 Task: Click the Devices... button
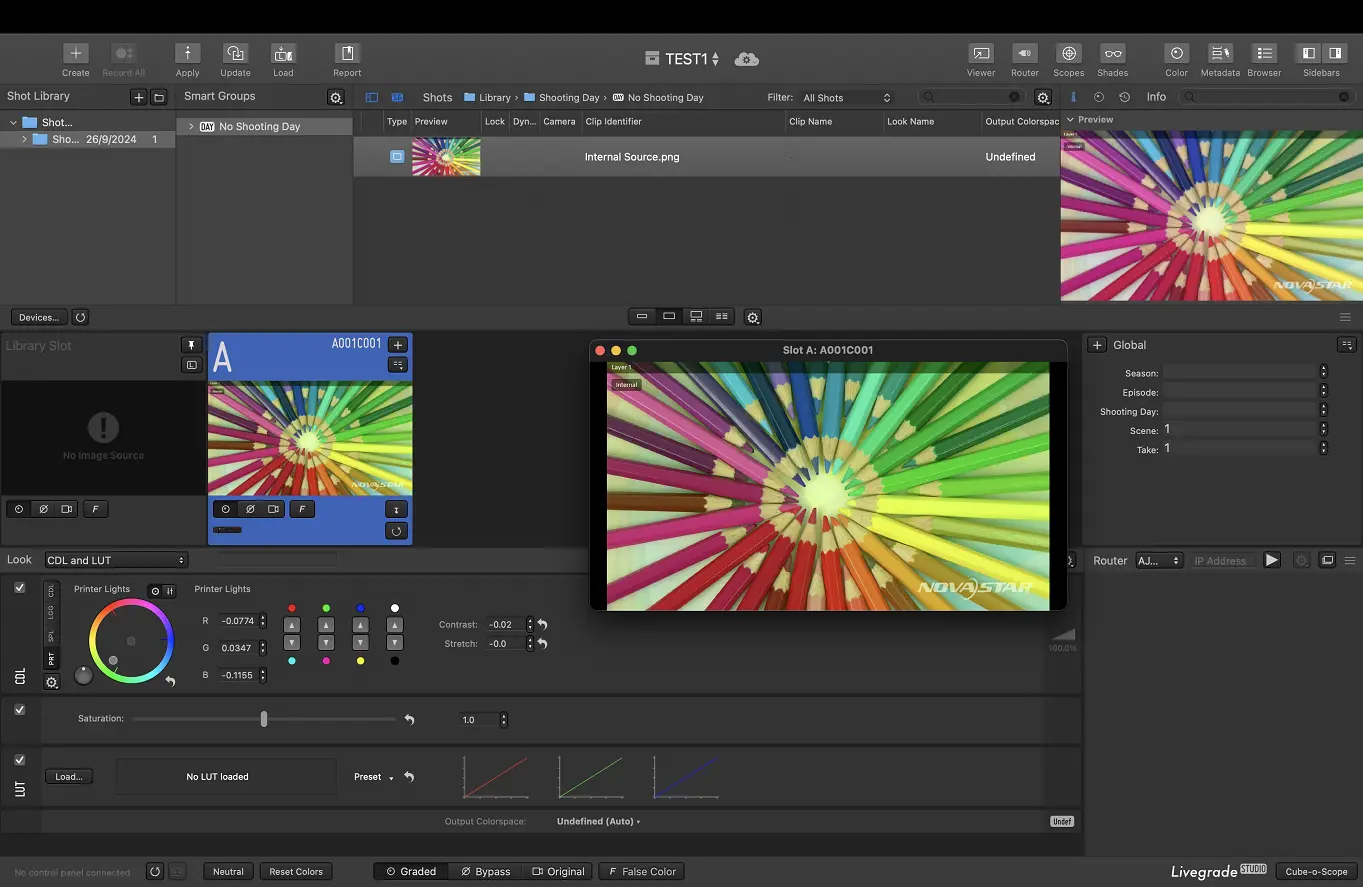point(39,317)
